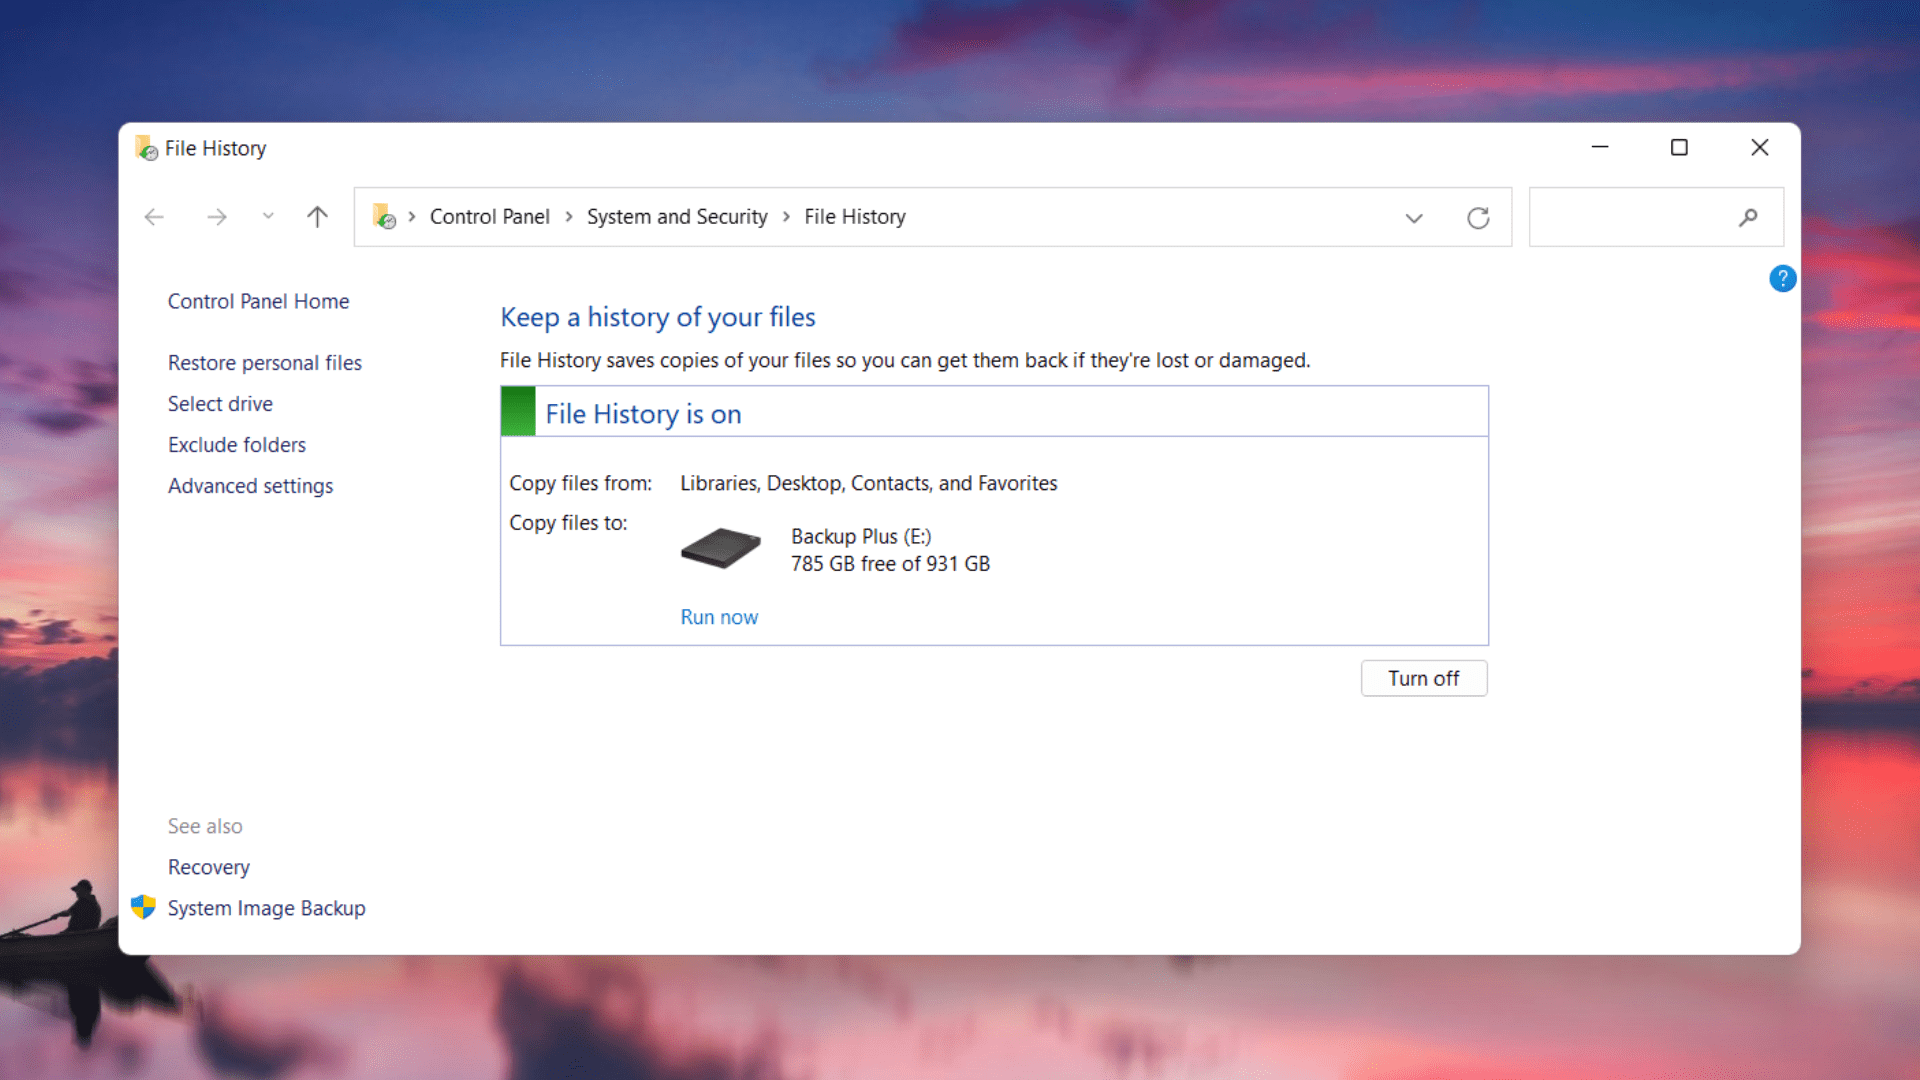The image size is (1920, 1080).
Task: Go back using the Back arrow
Action: pos(154,217)
